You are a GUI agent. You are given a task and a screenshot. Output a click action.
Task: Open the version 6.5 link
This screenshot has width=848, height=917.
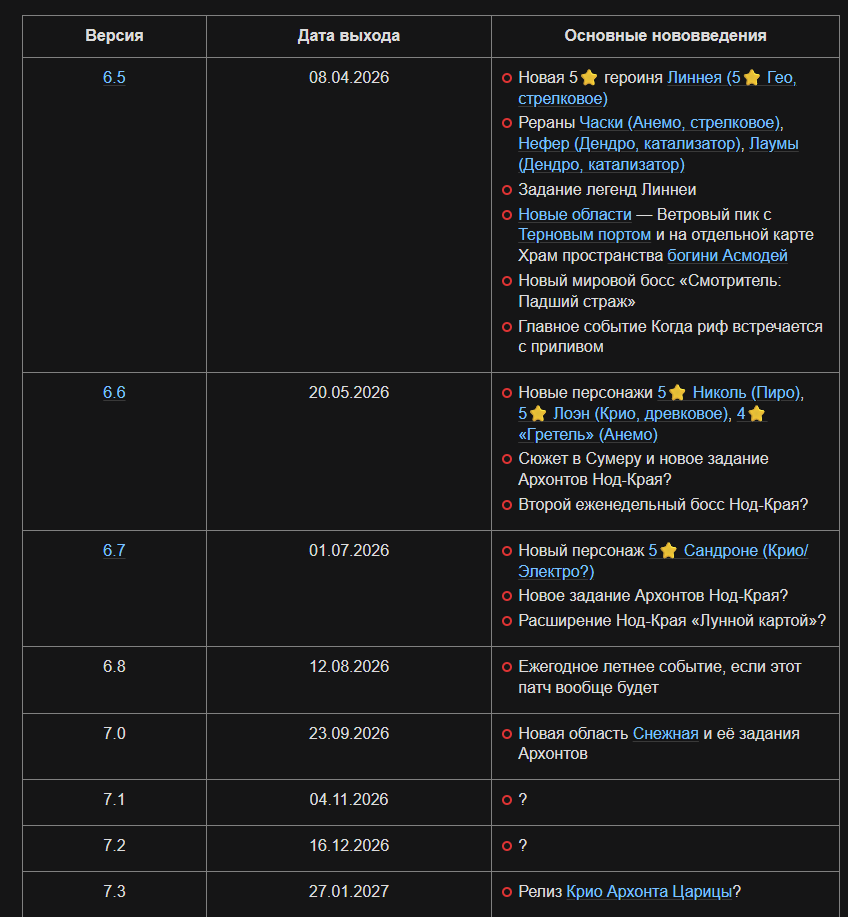(x=114, y=78)
